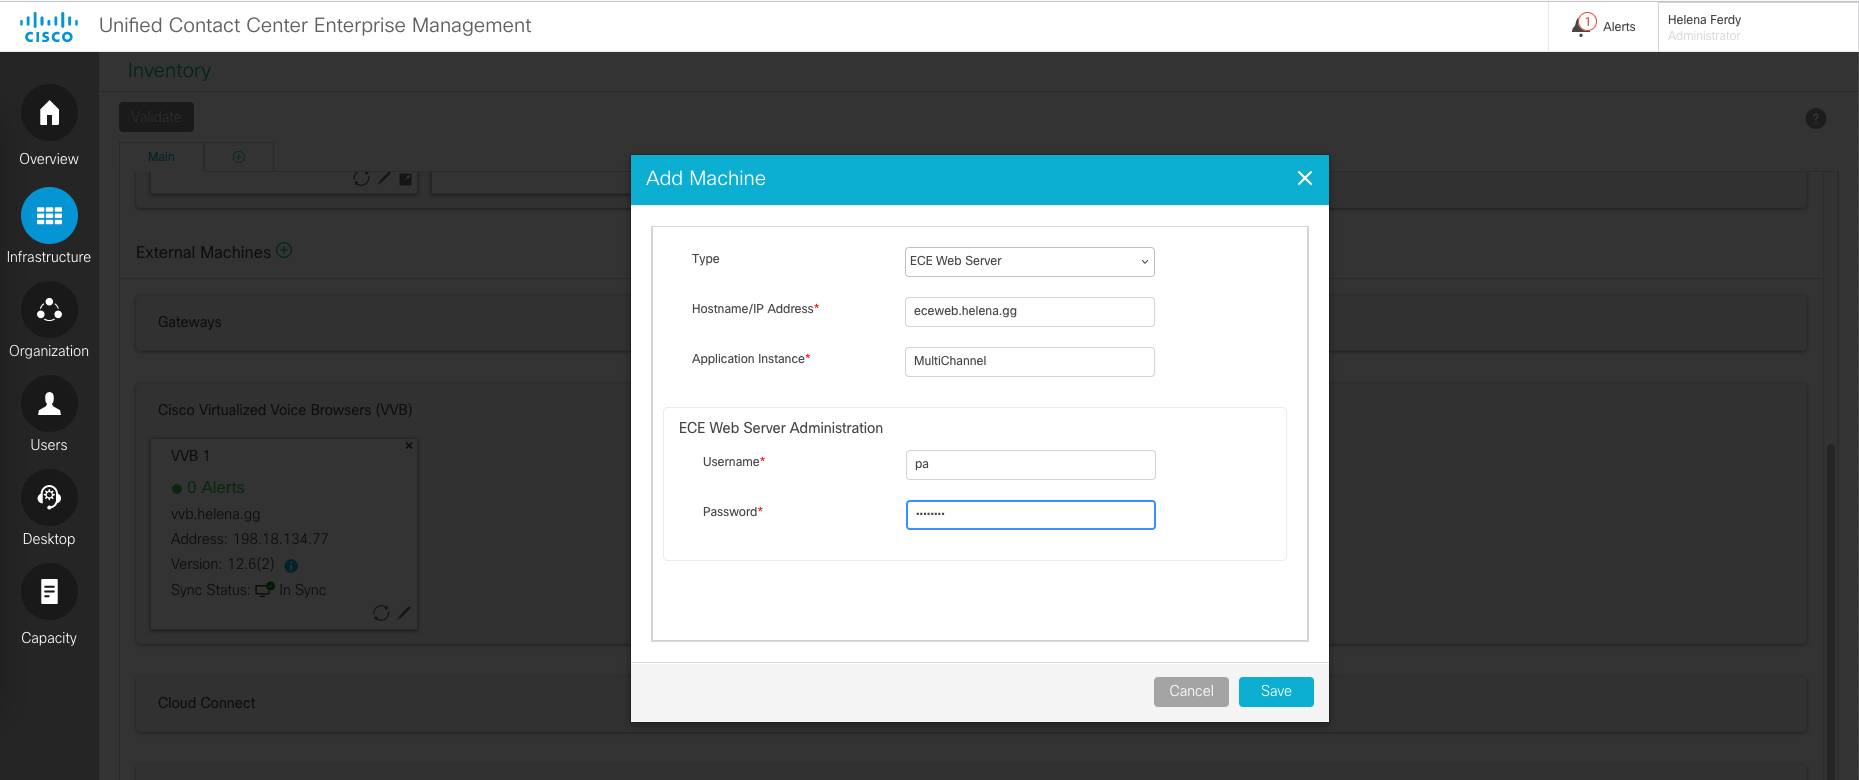
Task: Open the Desktop headset icon
Action: coord(49,497)
